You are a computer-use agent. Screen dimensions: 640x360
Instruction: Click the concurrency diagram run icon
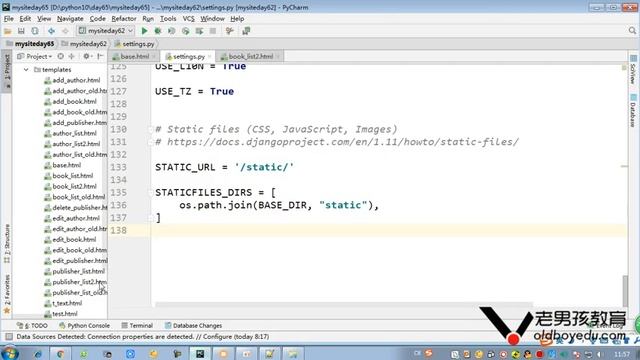click(200, 31)
